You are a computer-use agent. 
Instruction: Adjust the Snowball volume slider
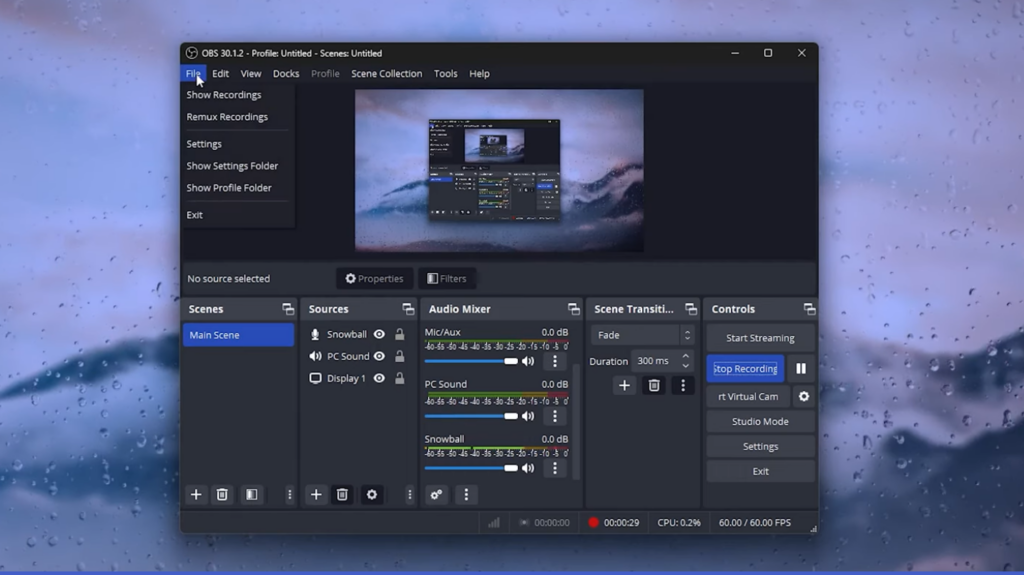[x=511, y=467]
